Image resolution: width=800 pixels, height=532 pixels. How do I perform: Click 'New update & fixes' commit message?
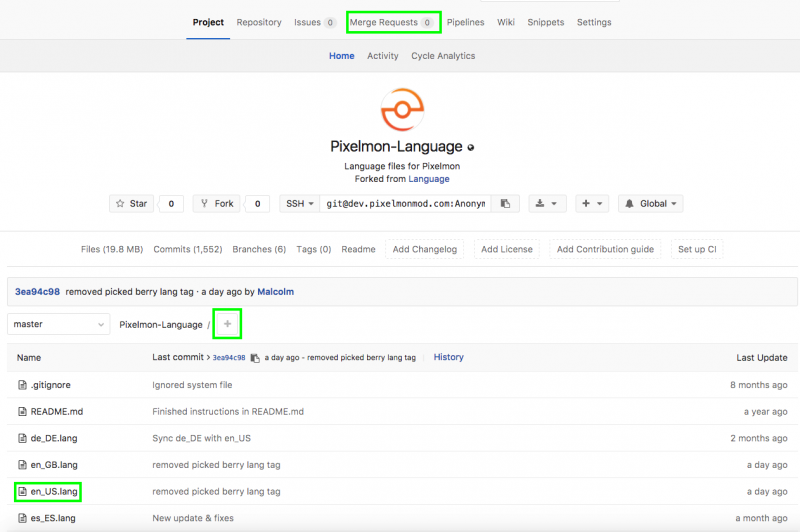pos(193,518)
